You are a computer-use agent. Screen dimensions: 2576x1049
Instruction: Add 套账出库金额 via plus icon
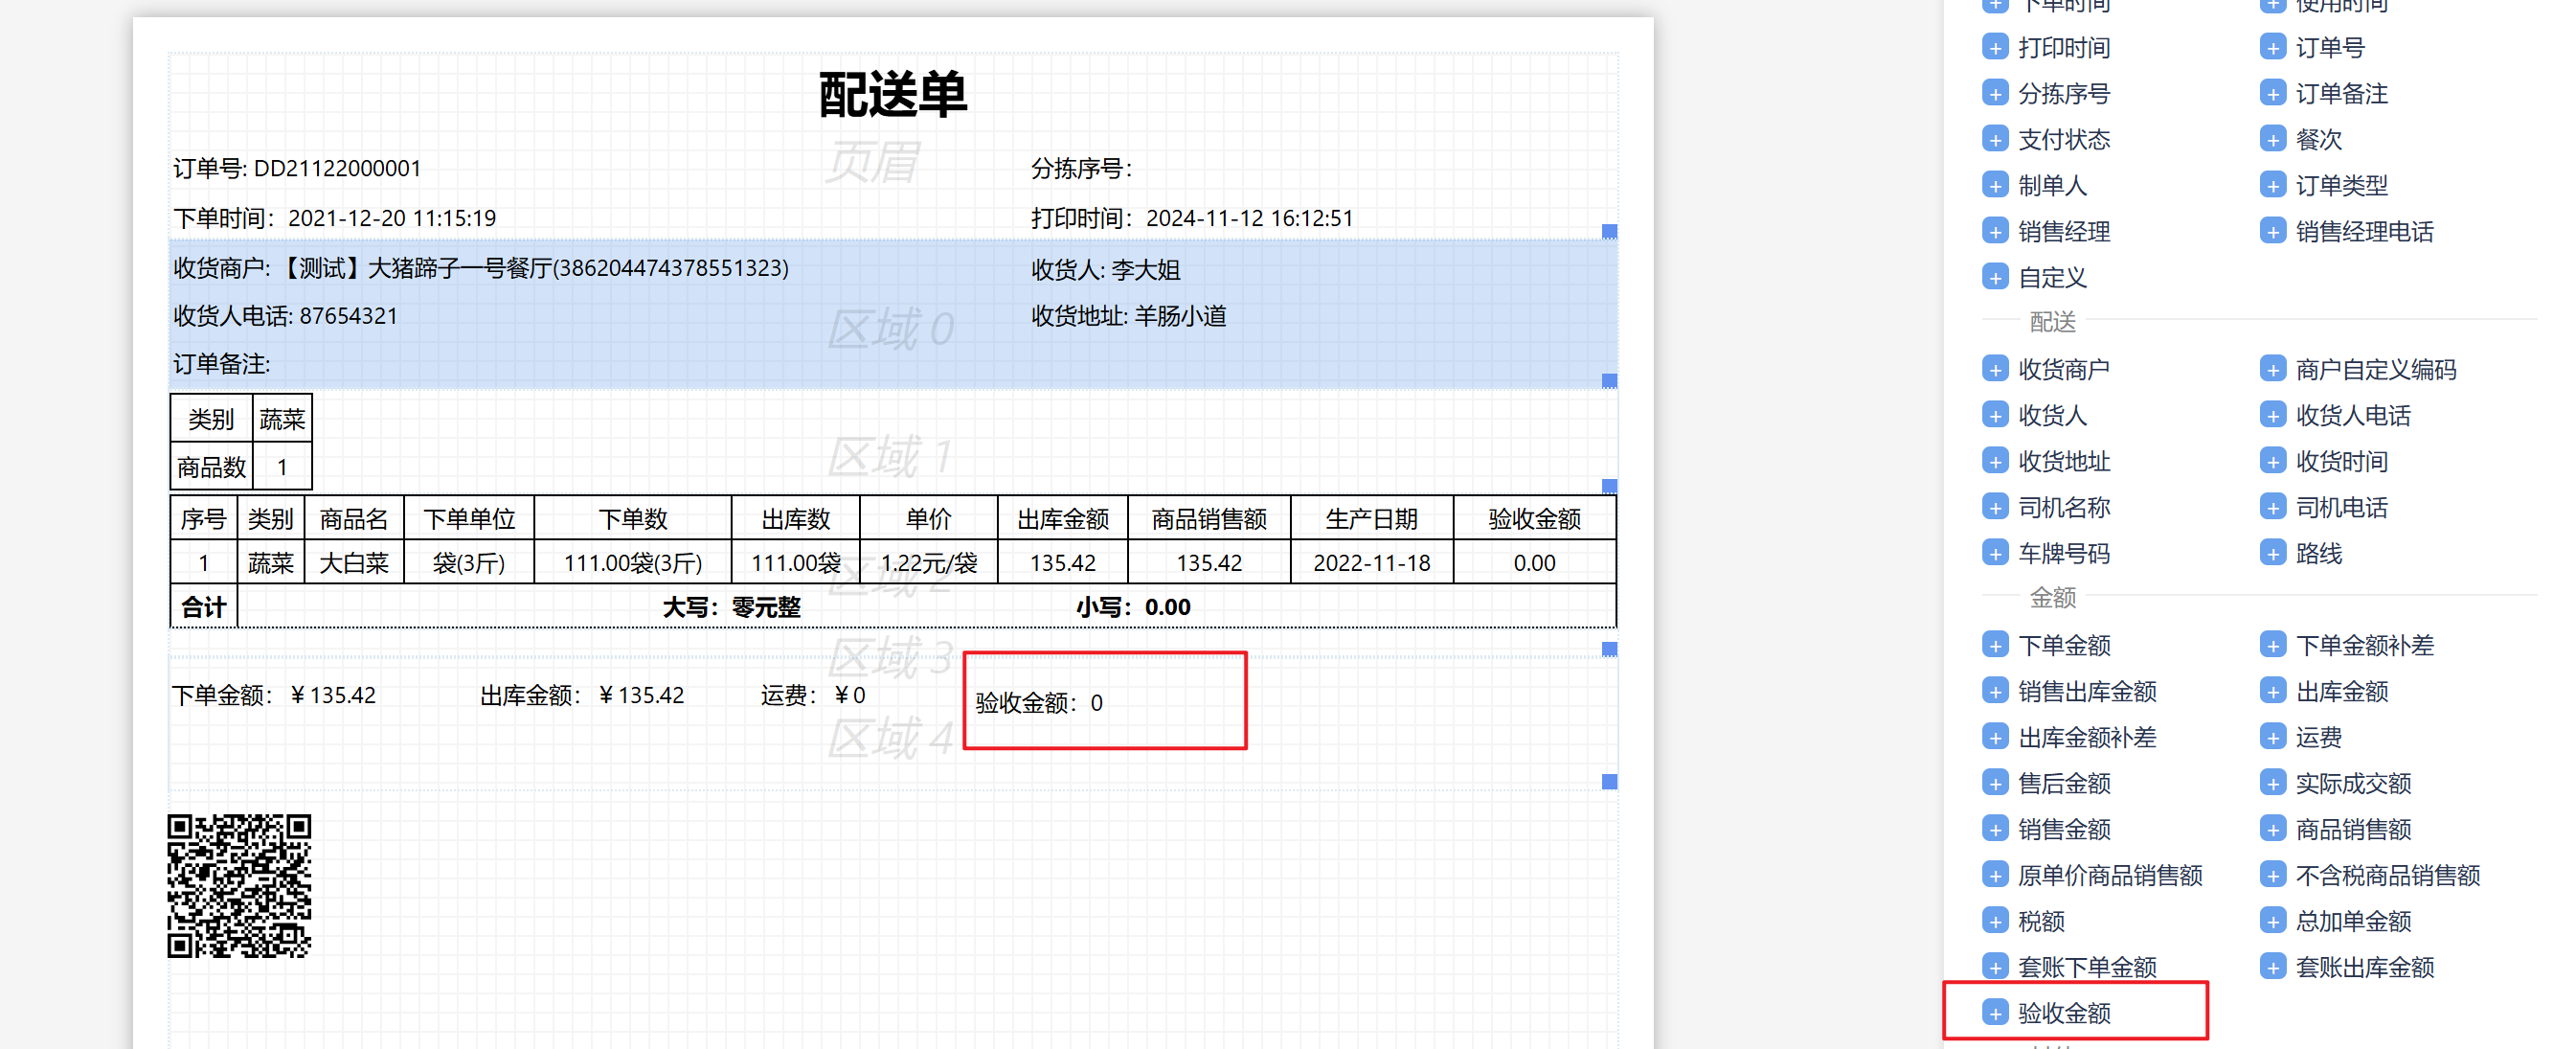(x=2272, y=967)
